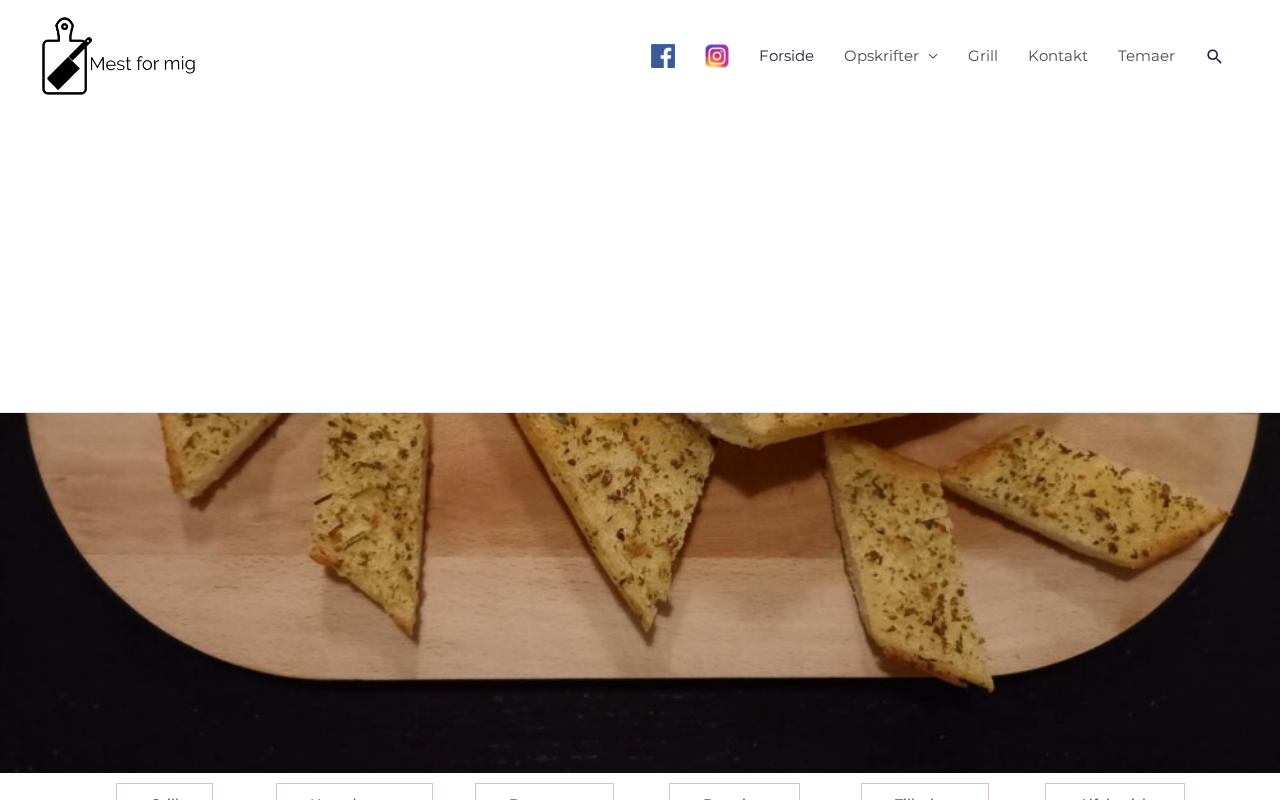Click the fourth category button below image
The width and height of the screenshot is (1280, 800).
point(734,792)
